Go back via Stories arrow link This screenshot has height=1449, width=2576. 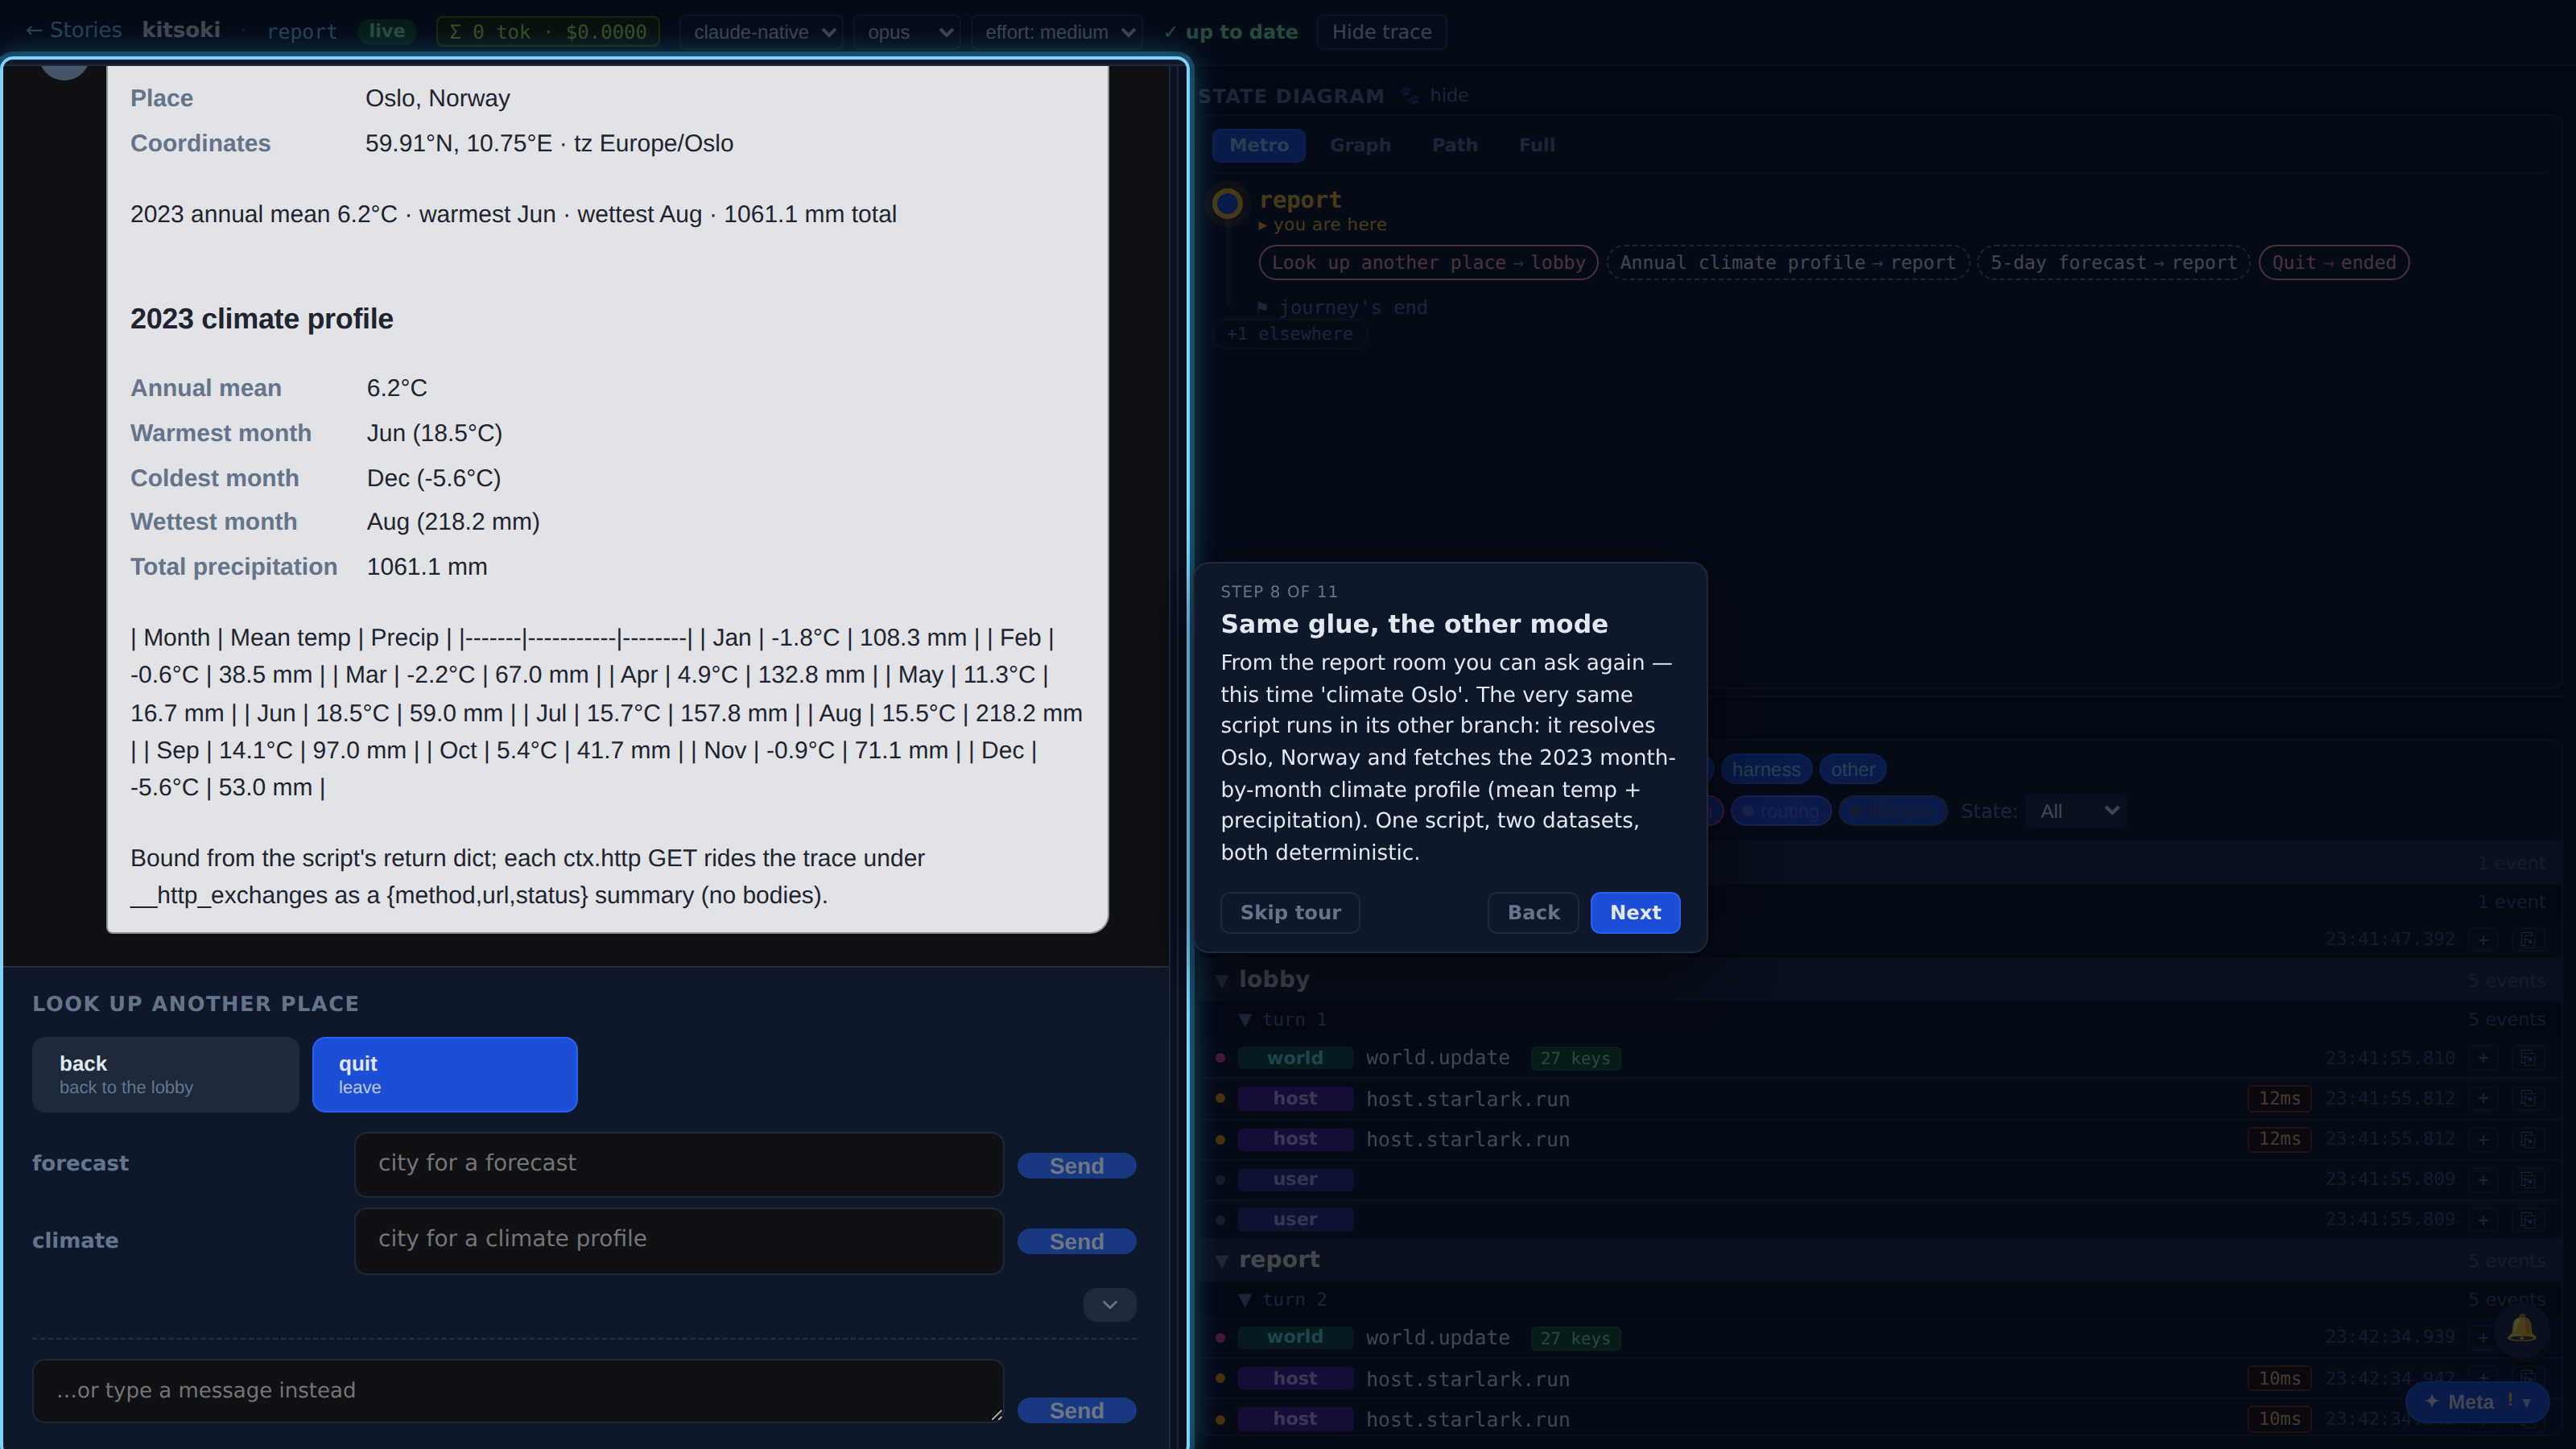[73, 30]
